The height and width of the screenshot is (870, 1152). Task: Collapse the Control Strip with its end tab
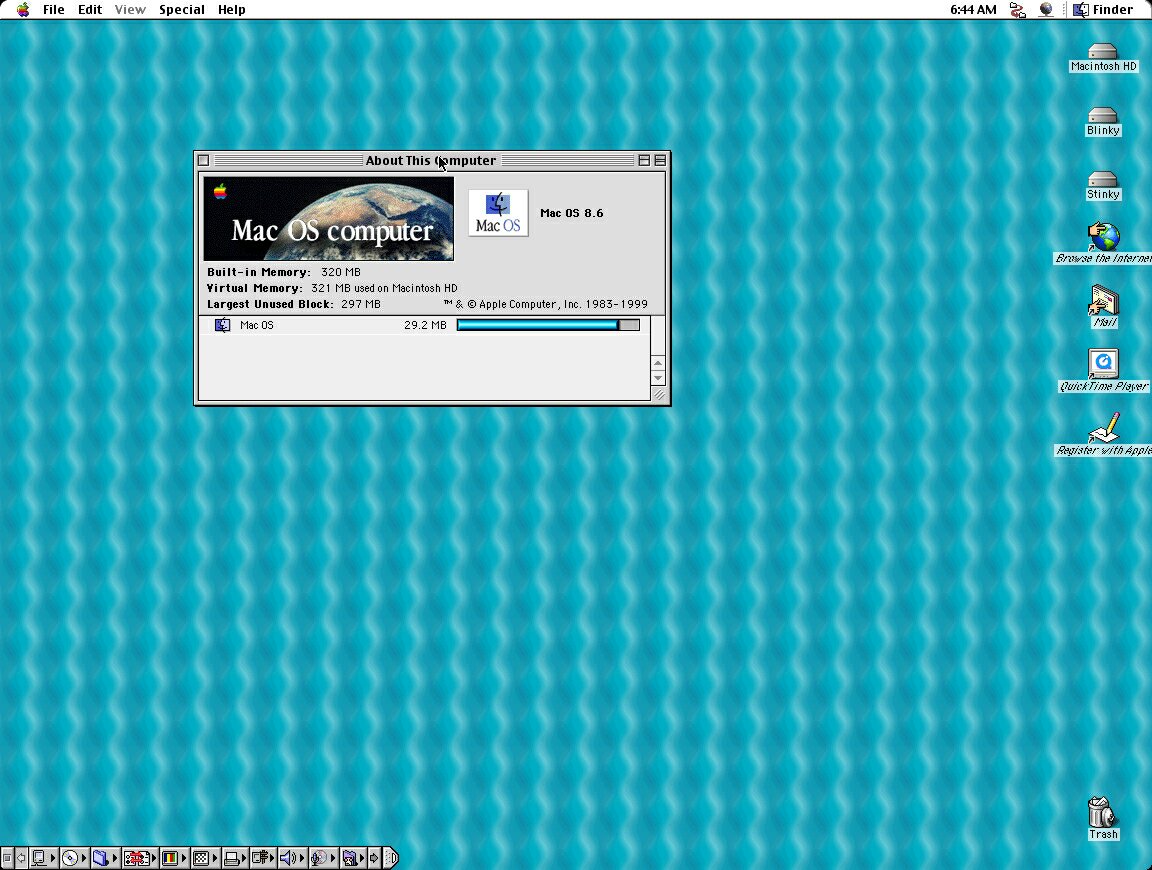pyautogui.click(x=391, y=858)
